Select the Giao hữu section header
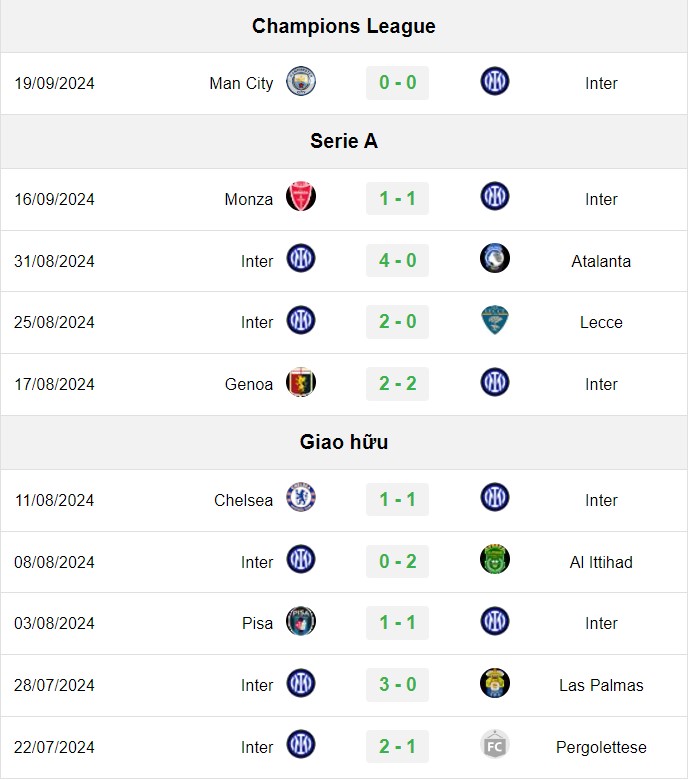Viewport: 688px width, 780px height. pyautogui.click(x=344, y=442)
